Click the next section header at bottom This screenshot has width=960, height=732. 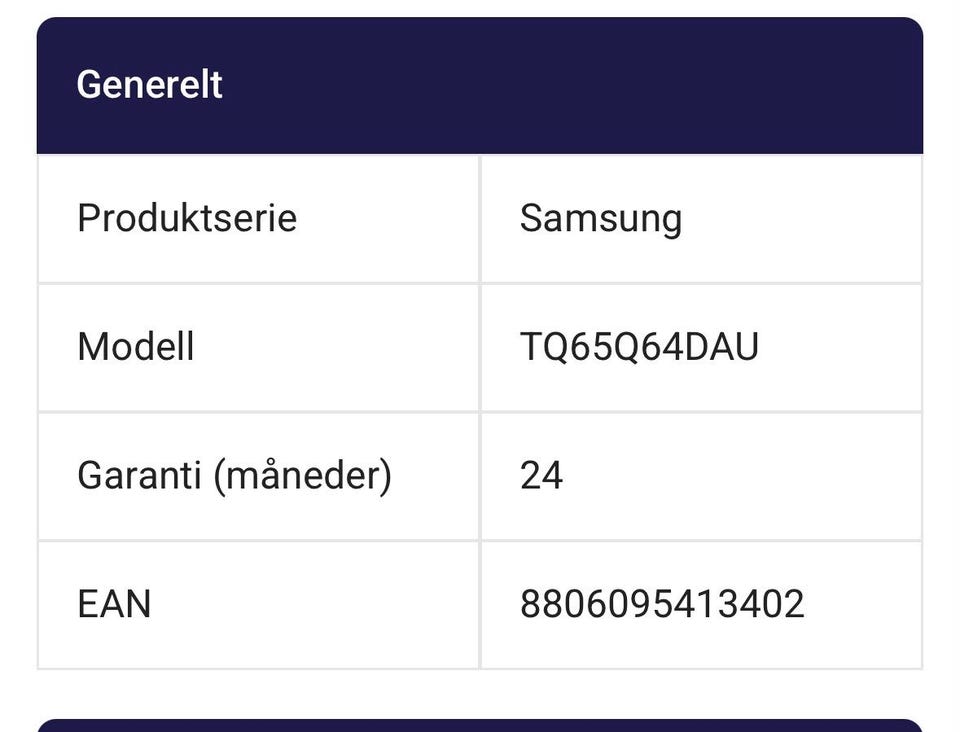pyautogui.click(x=480, y=725)
